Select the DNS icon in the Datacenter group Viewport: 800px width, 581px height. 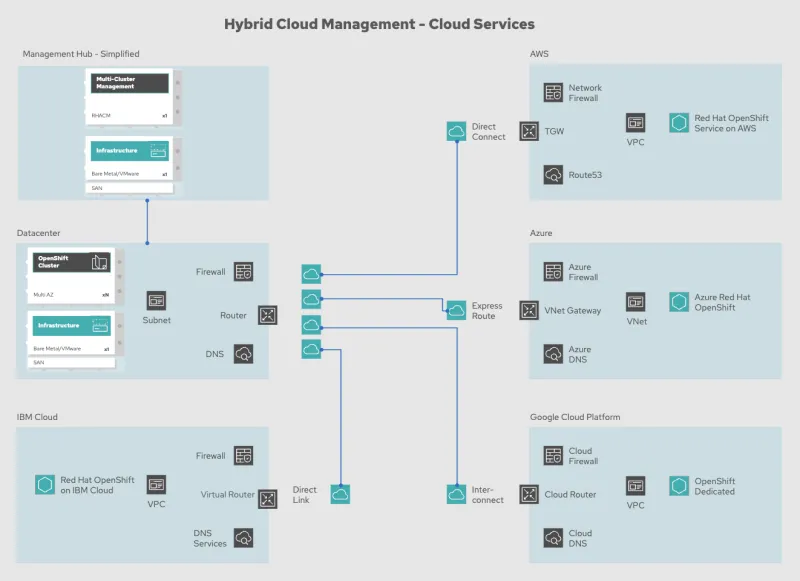tap(245, 354)
